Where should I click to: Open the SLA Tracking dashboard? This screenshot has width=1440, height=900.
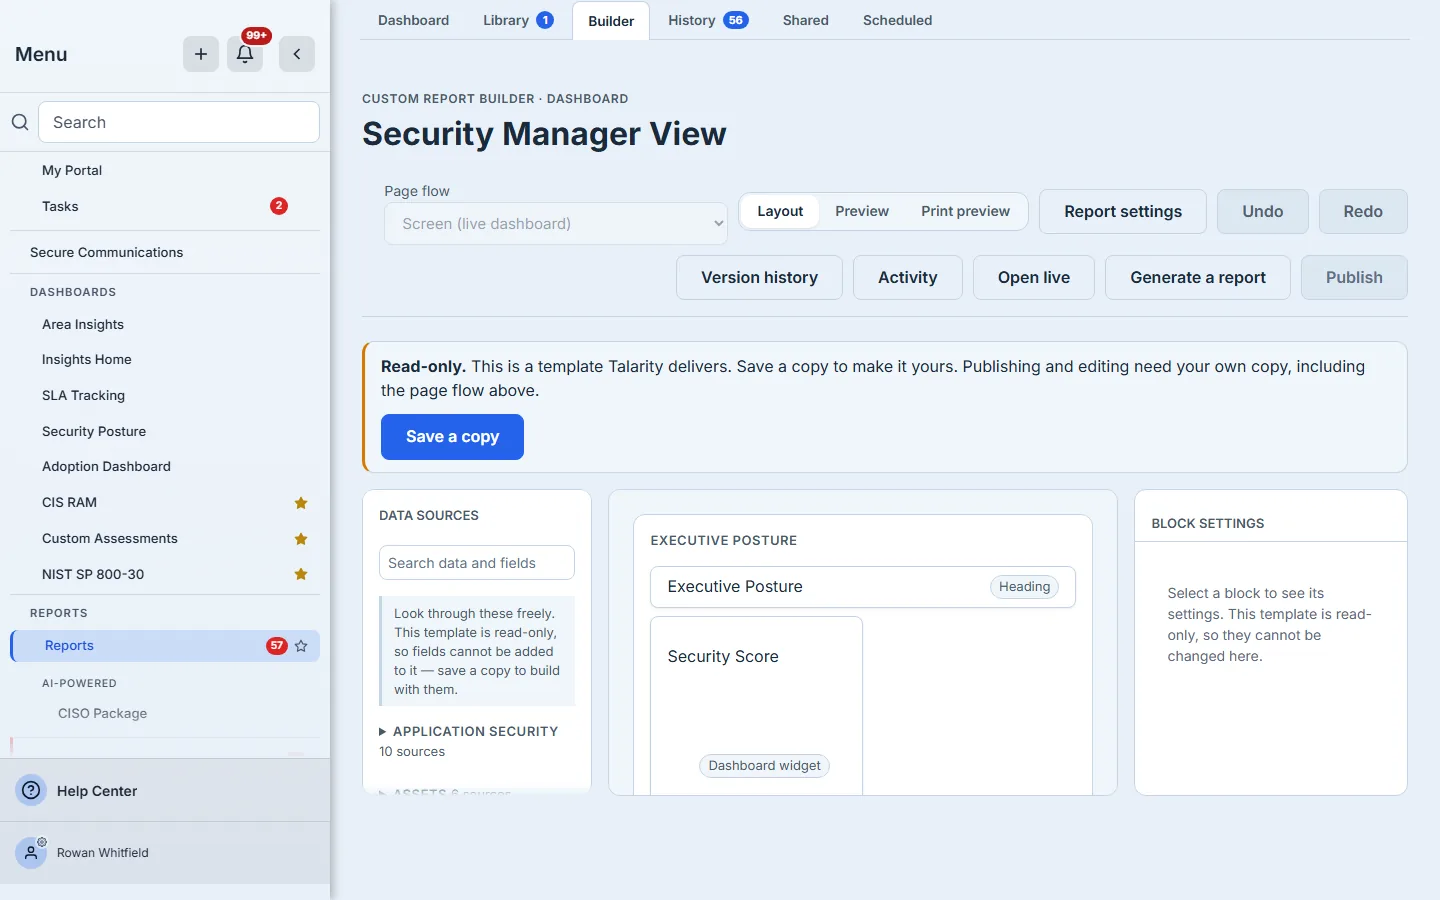165,395
